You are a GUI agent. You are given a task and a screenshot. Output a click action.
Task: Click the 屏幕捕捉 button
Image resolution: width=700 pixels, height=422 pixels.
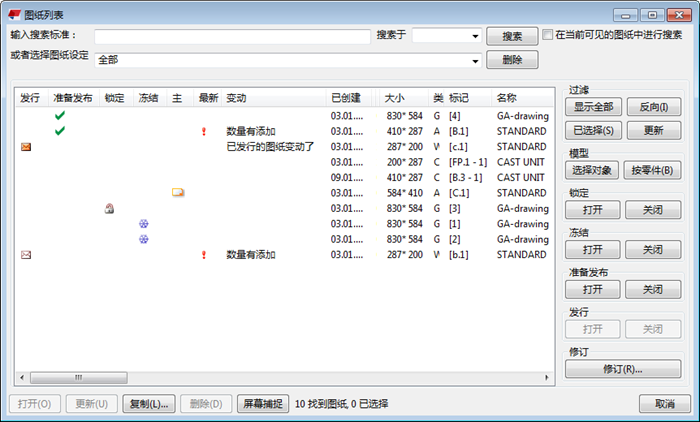263,404
